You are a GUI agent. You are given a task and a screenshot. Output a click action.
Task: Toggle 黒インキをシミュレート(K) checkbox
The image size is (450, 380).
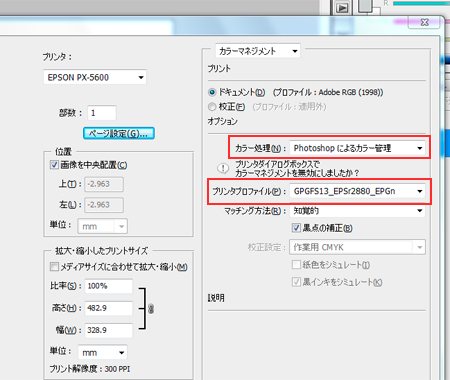tap(296, 282)
